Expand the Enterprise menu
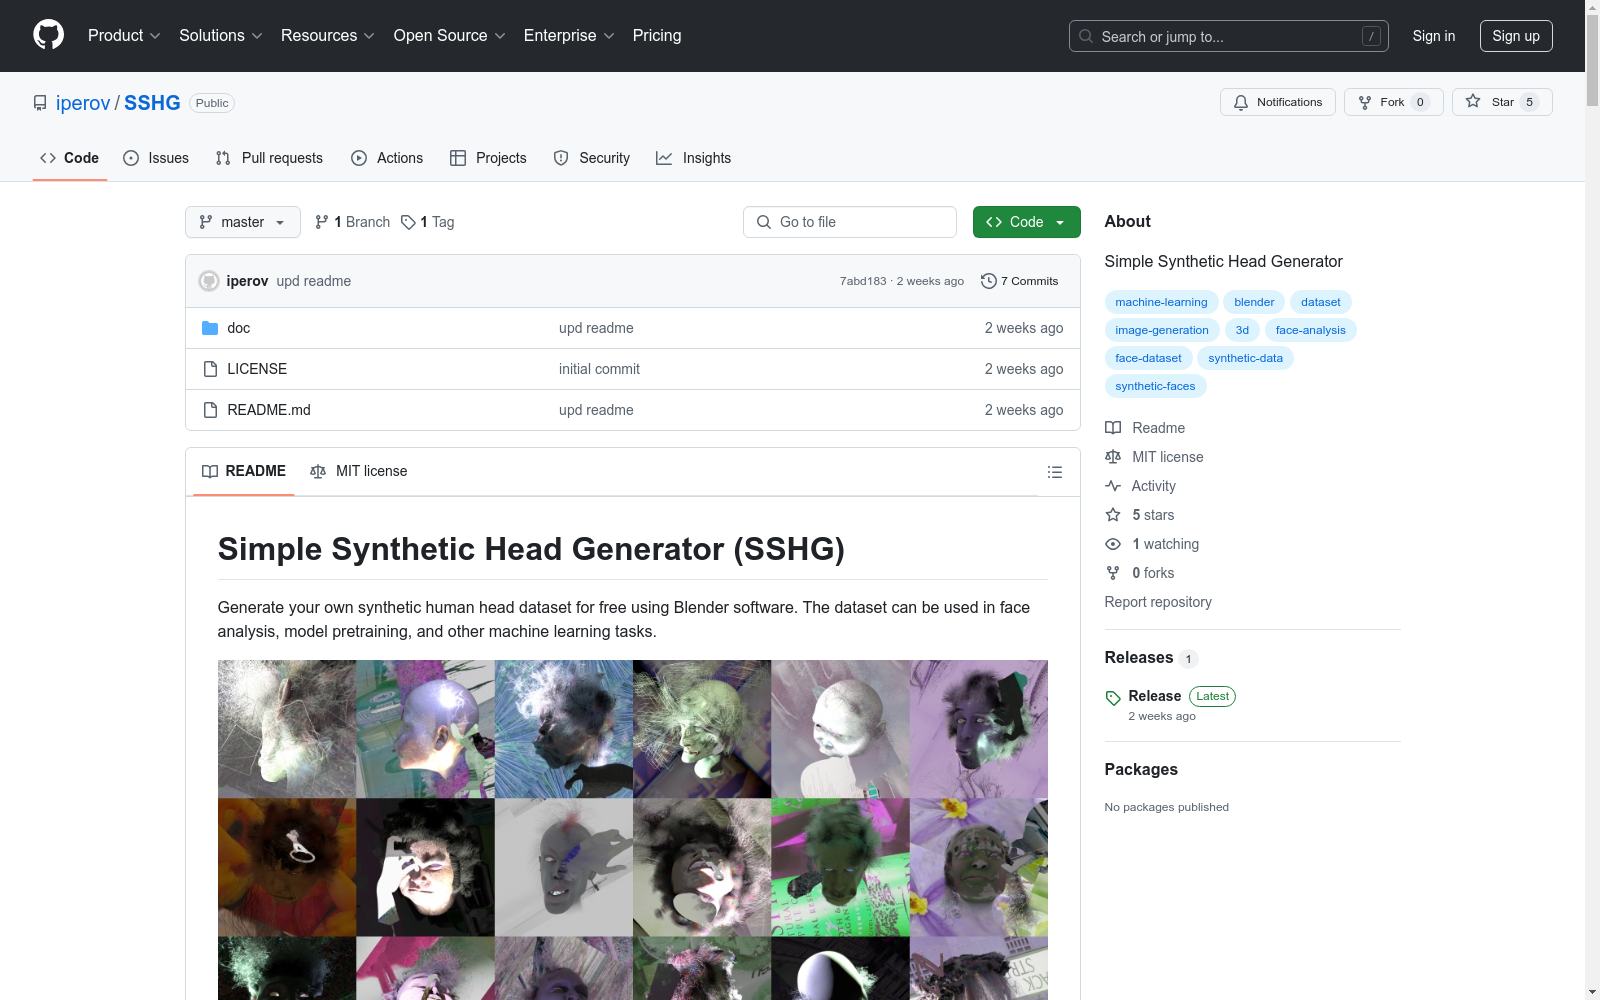 (x=569, y=36)
